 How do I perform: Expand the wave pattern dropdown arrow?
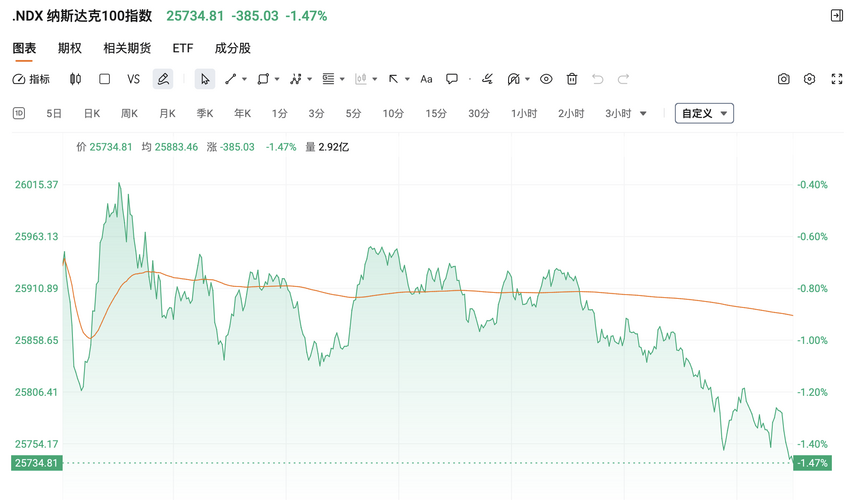310,79
